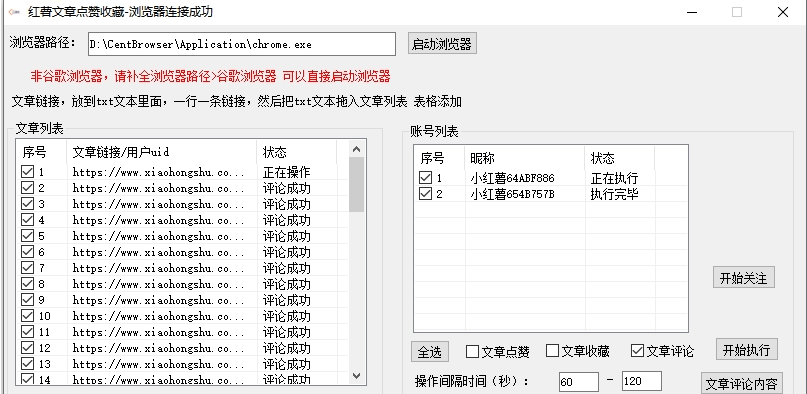Select the link in article row 6
The width and height of the screenshot is (807, 394).
(x=159, y=253)
